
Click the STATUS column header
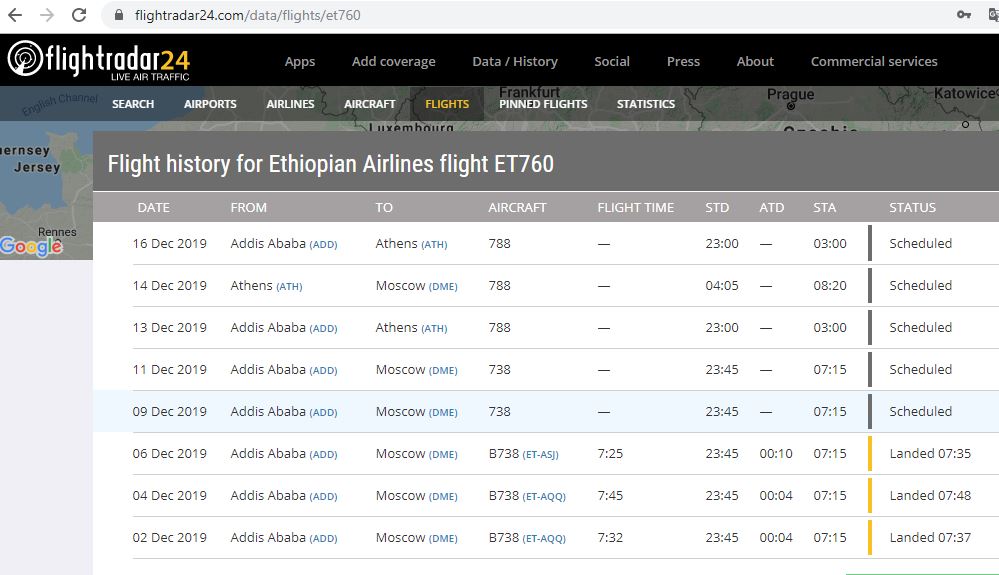click(x=912, y=208)
